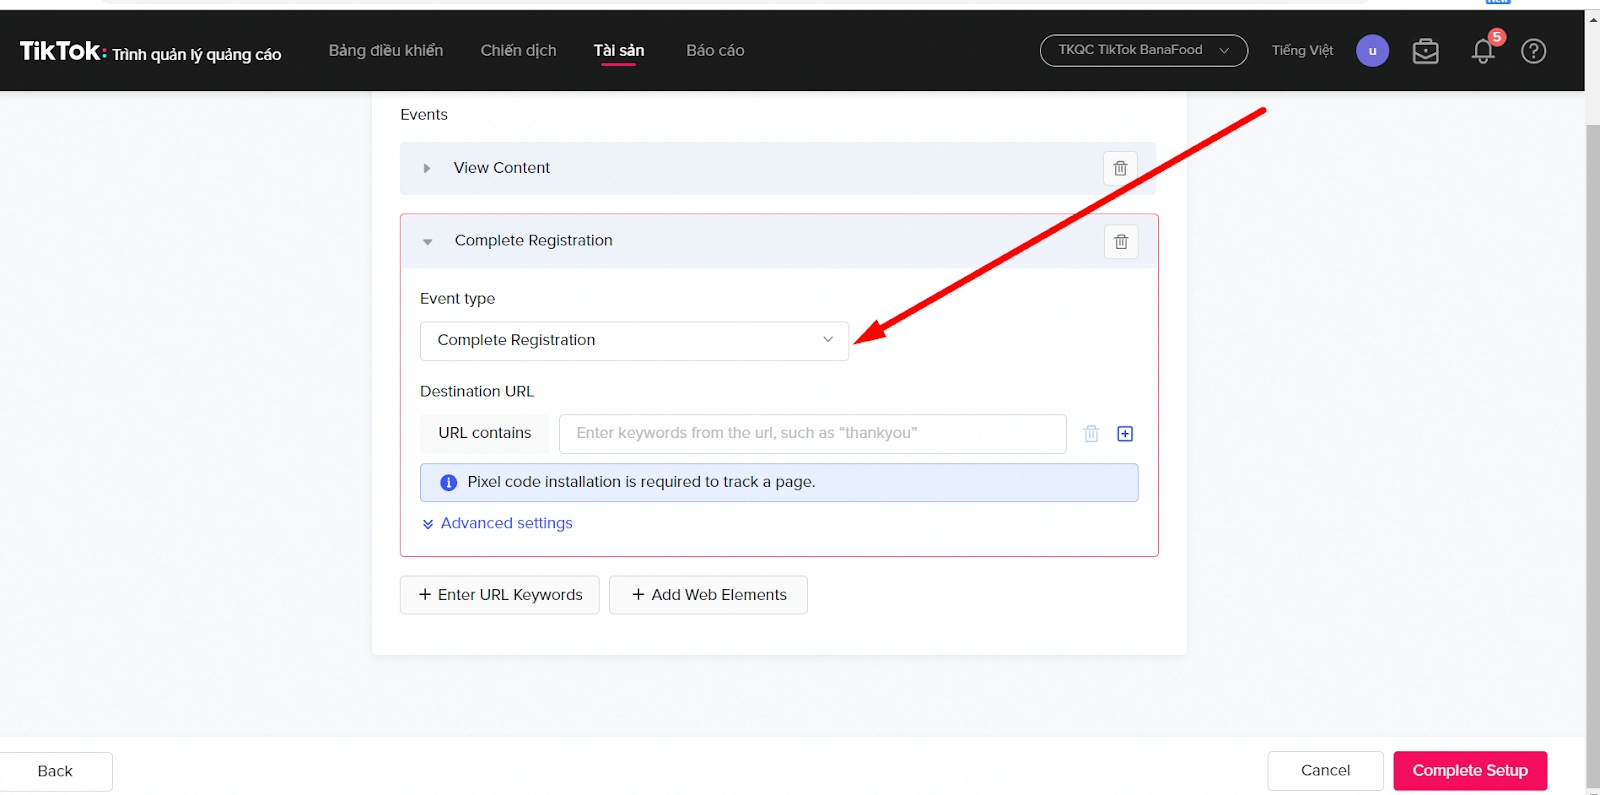Open the briefcase business center icon
This screenshot has width=1600, height=795.
coord(1425,51)
